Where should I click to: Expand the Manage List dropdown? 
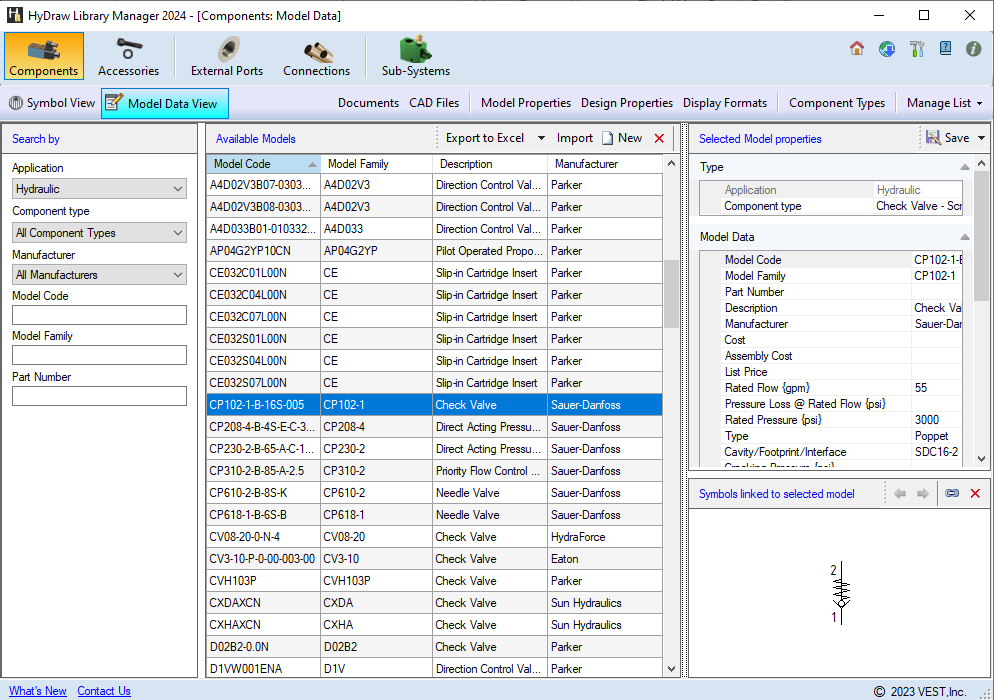point(941,102)
